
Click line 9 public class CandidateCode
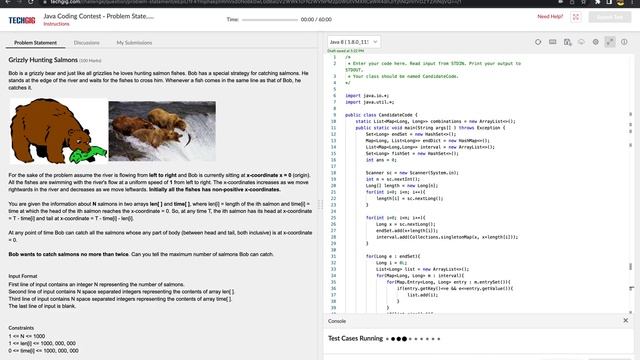(x=381, y=115)
